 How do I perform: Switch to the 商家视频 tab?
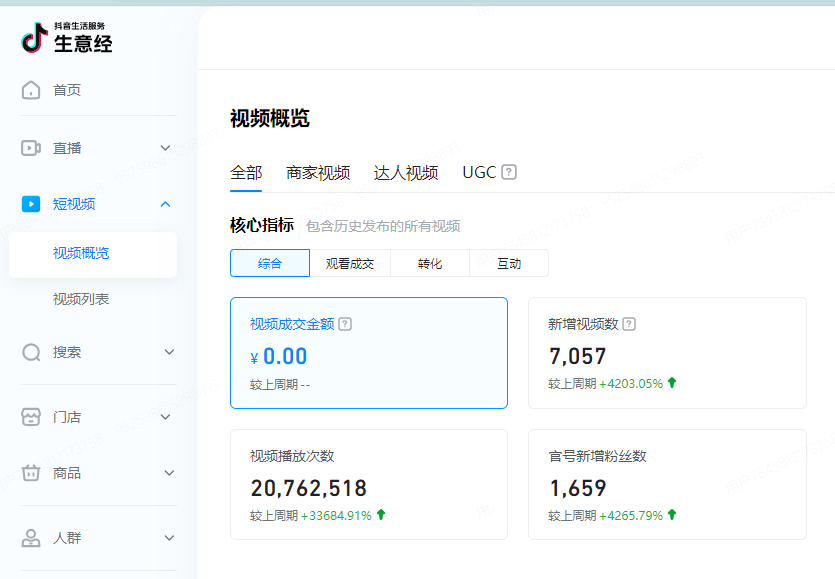coord(318,172)
